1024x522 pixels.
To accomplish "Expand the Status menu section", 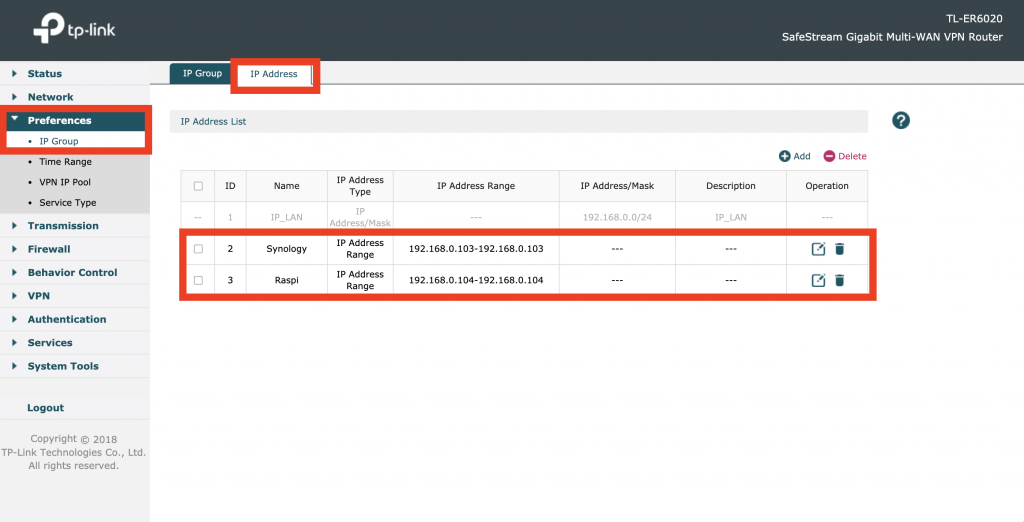I will [x=44, y=74].
